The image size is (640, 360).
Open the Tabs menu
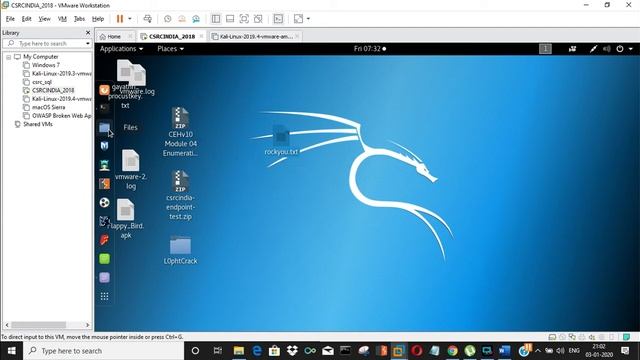(x=79, y=19)
